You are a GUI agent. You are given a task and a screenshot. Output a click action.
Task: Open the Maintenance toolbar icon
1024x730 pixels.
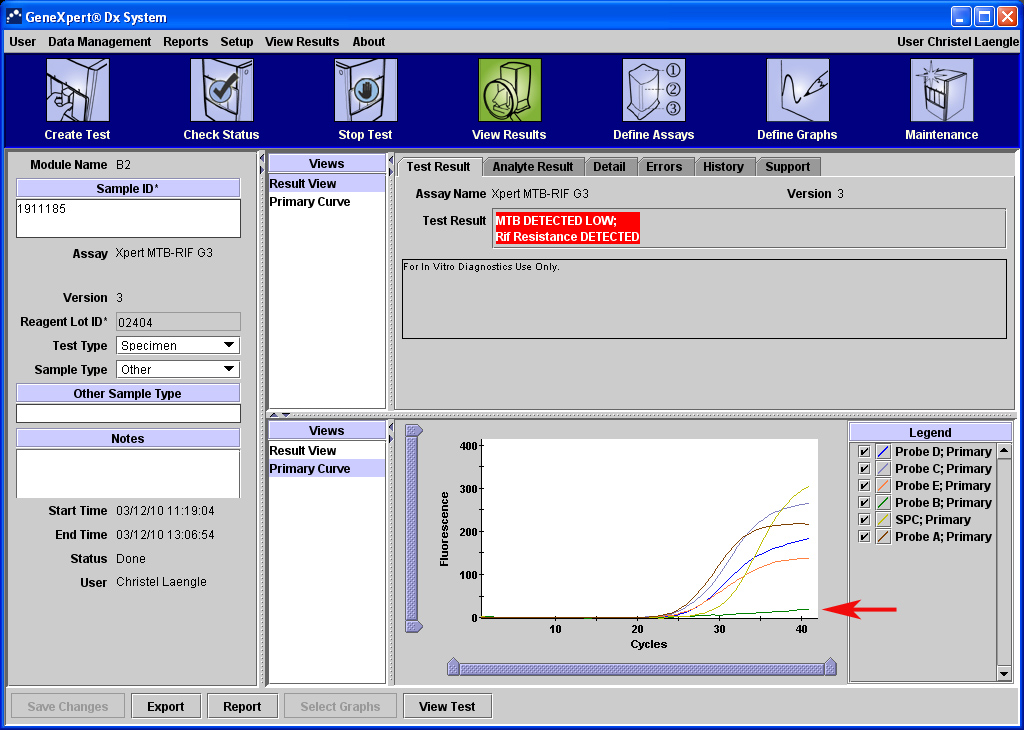tap(941, 91)
